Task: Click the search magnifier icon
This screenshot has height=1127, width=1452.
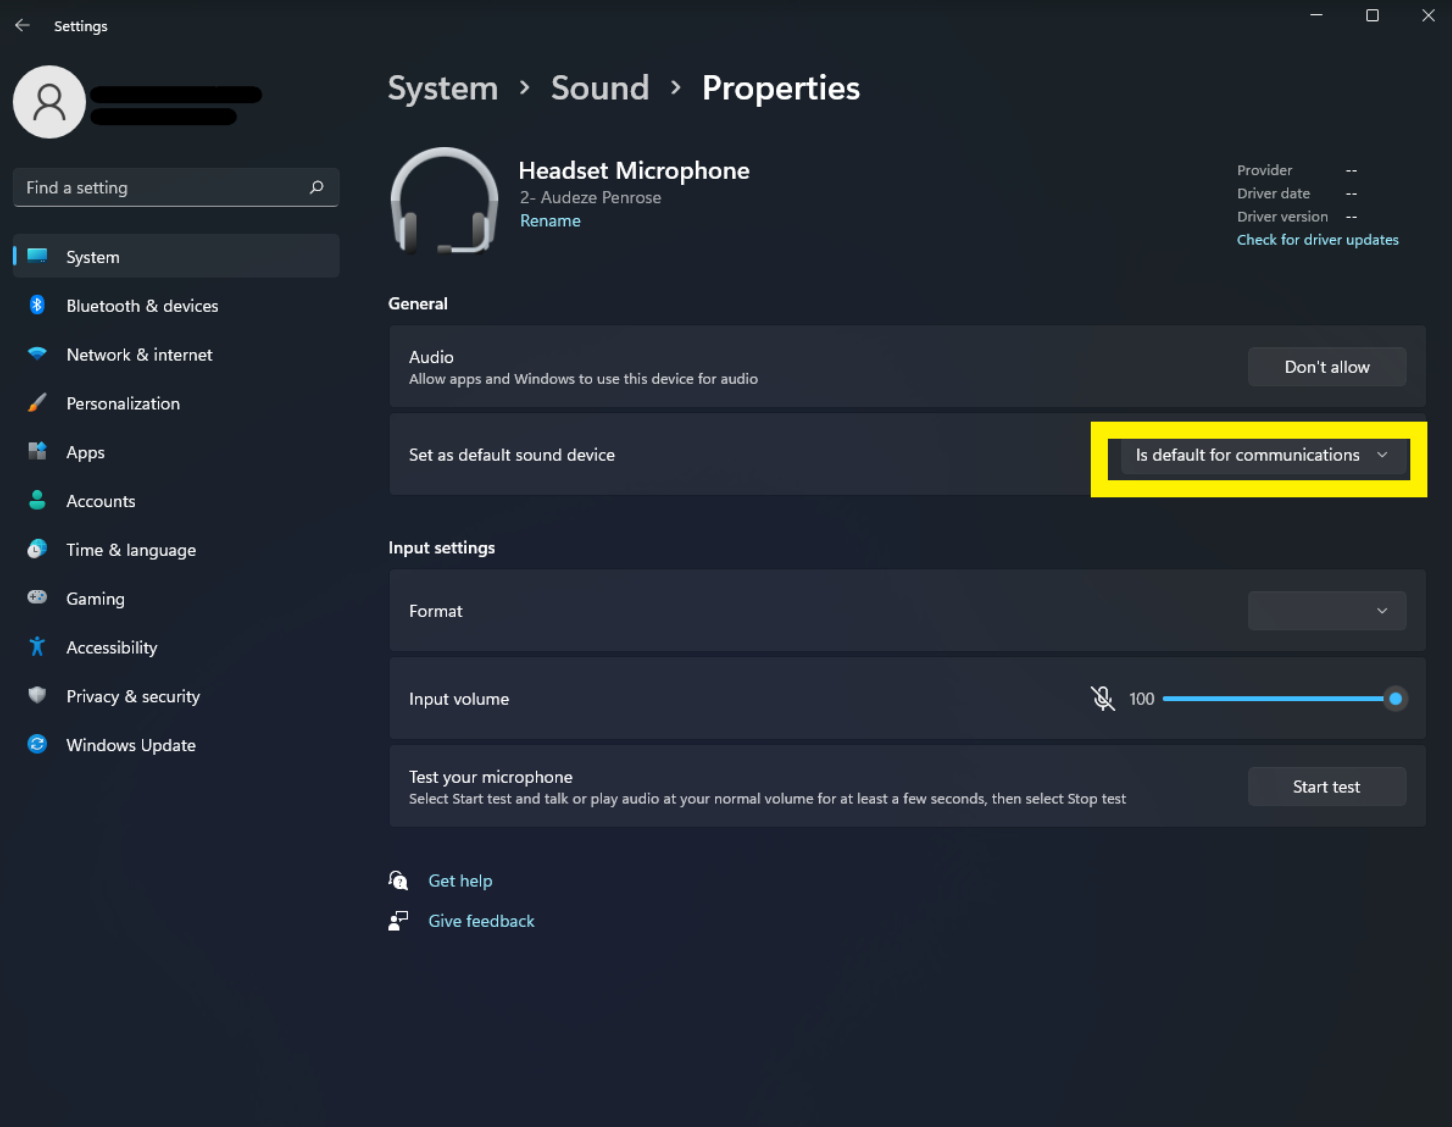Action: (x=317, y=187)
